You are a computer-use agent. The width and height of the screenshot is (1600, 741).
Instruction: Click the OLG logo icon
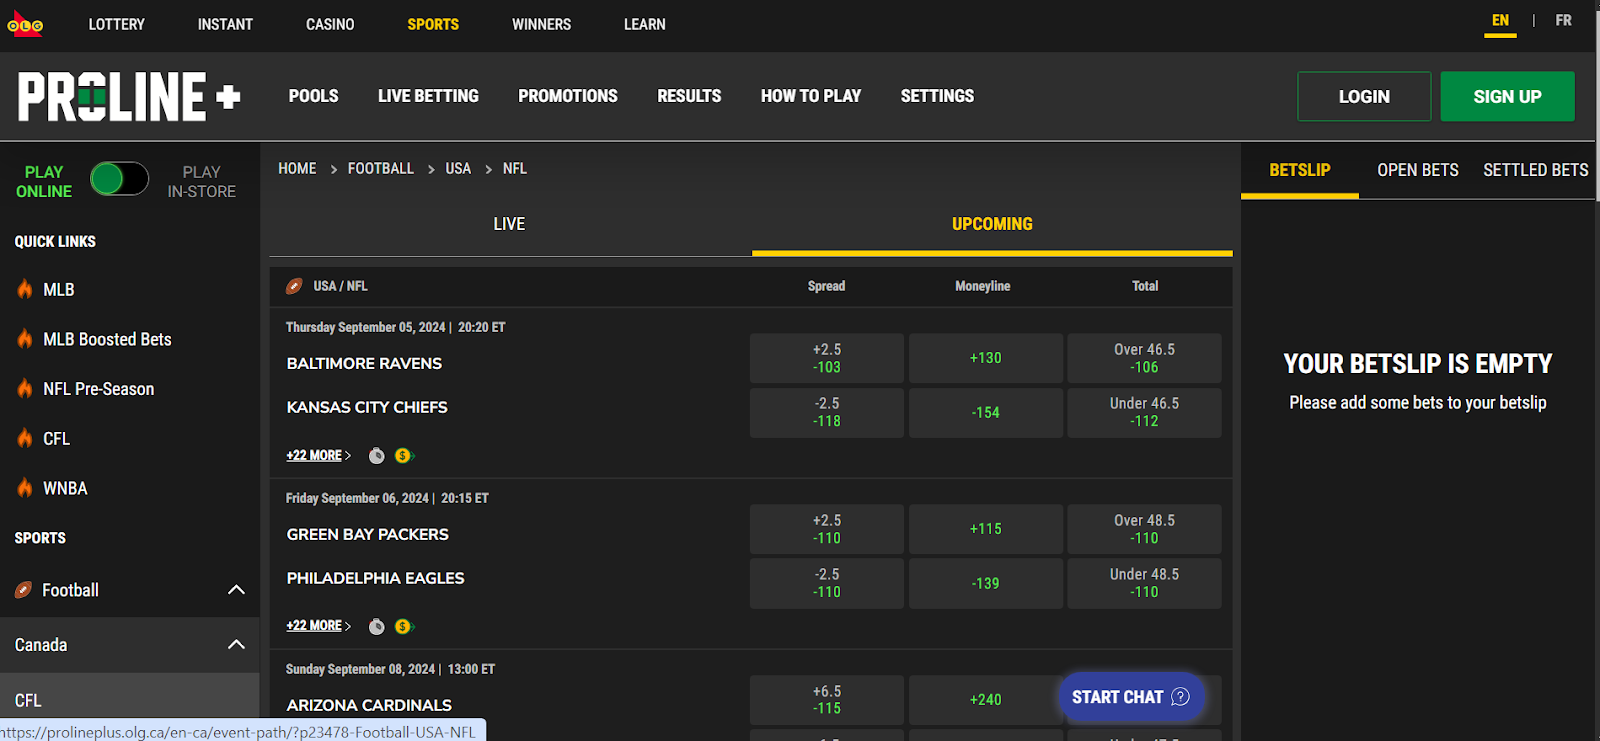click(x=25, y=24)
